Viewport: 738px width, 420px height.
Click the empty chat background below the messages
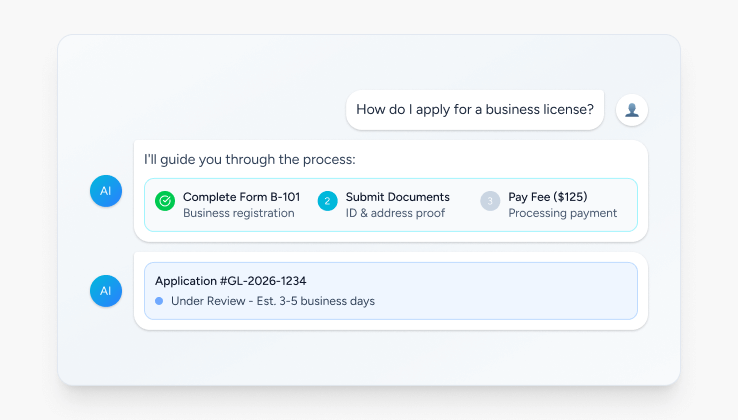(368, 357)
